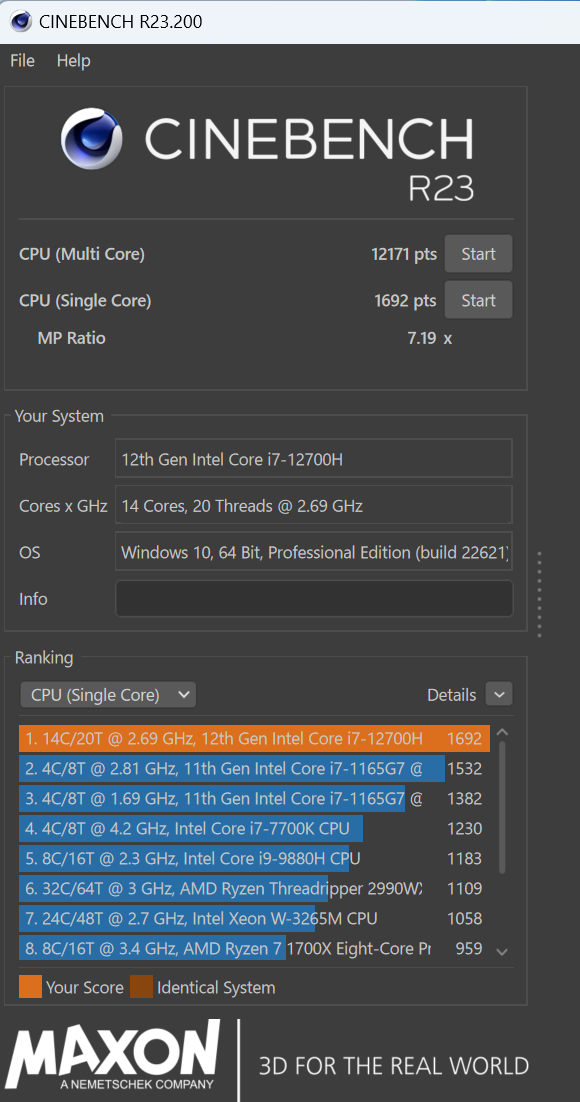Viewport: 580px width, 1102px height.
Task: Select the Xeon W-3265M ranking row
Action: click(x=254, y=919)
